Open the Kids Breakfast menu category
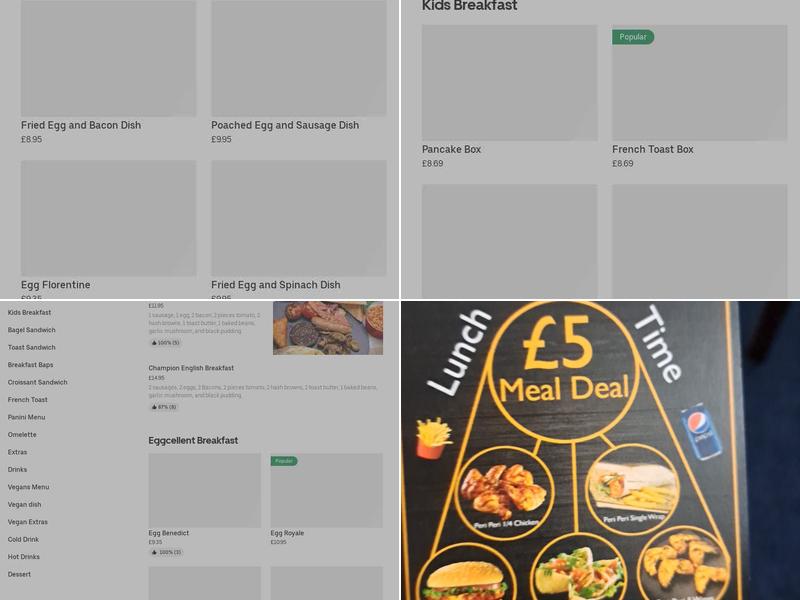This screenshot has width=800, height=600. pos(29,312)
